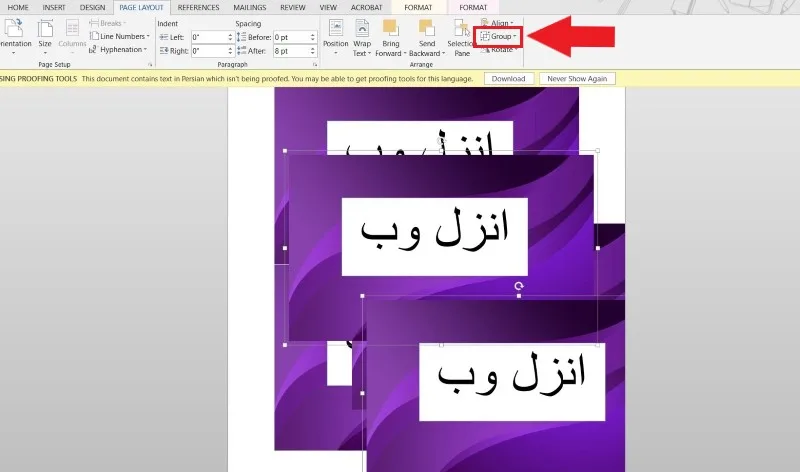Click the rotation handle of selected picture
Viewport: 800px width, 472px height.
(518, 286)
